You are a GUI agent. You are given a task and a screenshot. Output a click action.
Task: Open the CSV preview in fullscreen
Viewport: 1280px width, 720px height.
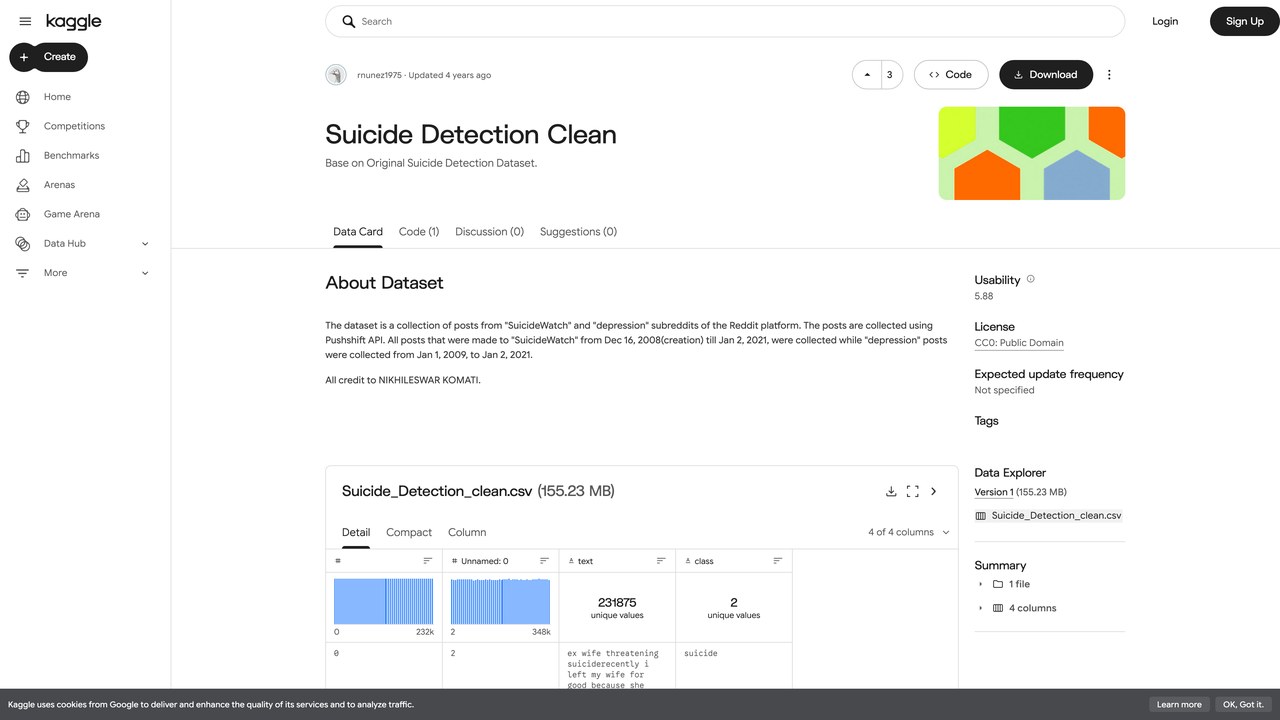(912, 491)
